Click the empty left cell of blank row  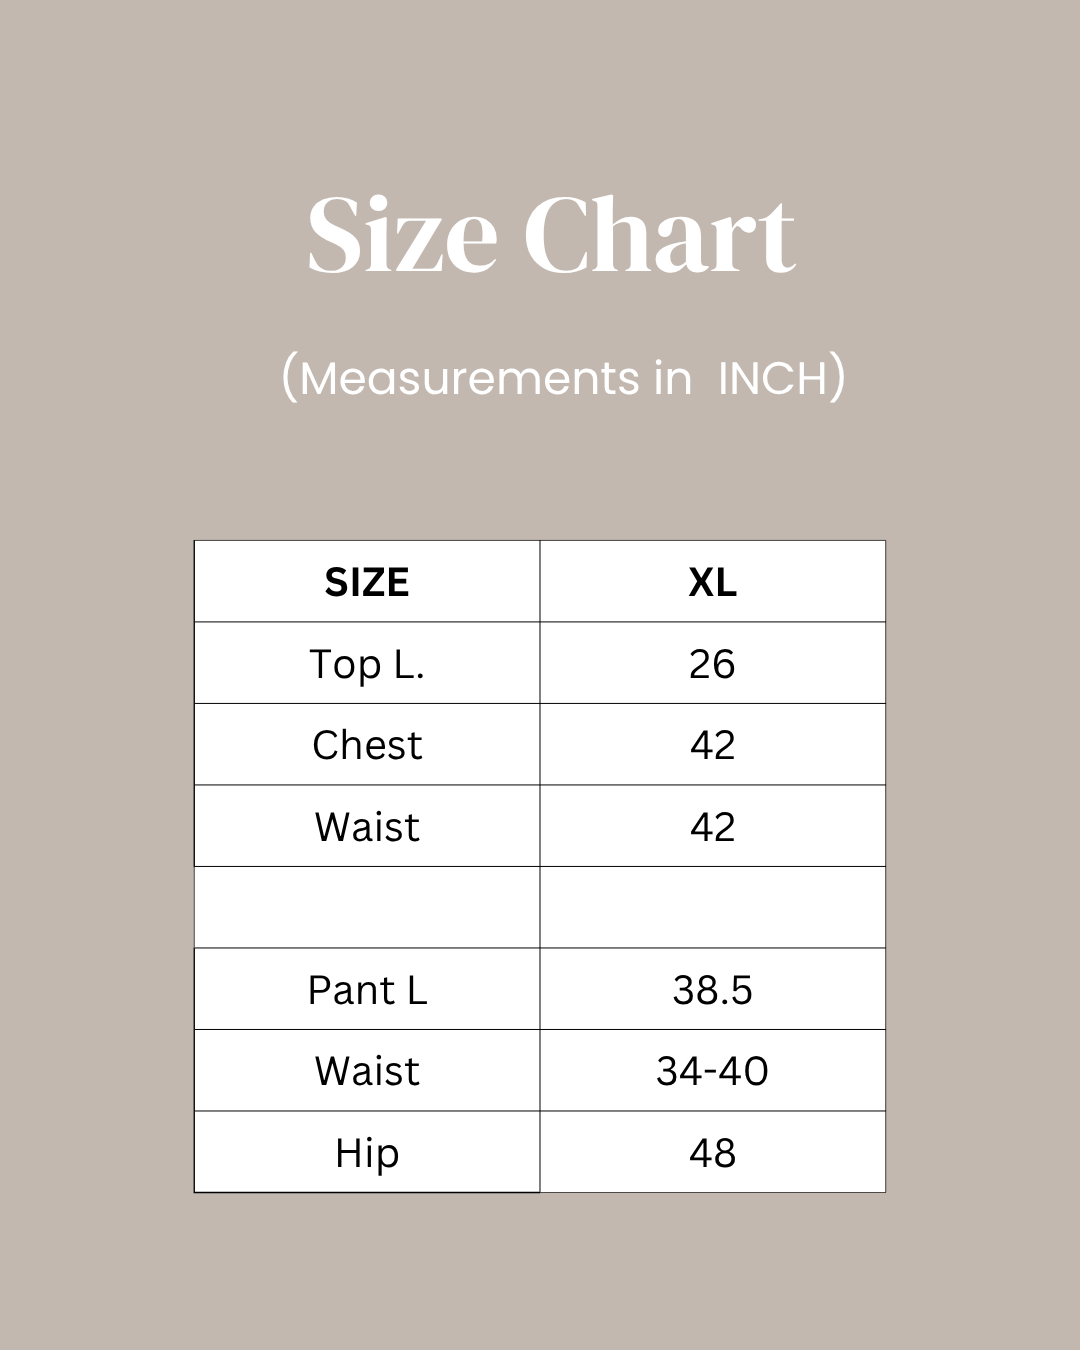pyautogui.click(x=367, y=908)
